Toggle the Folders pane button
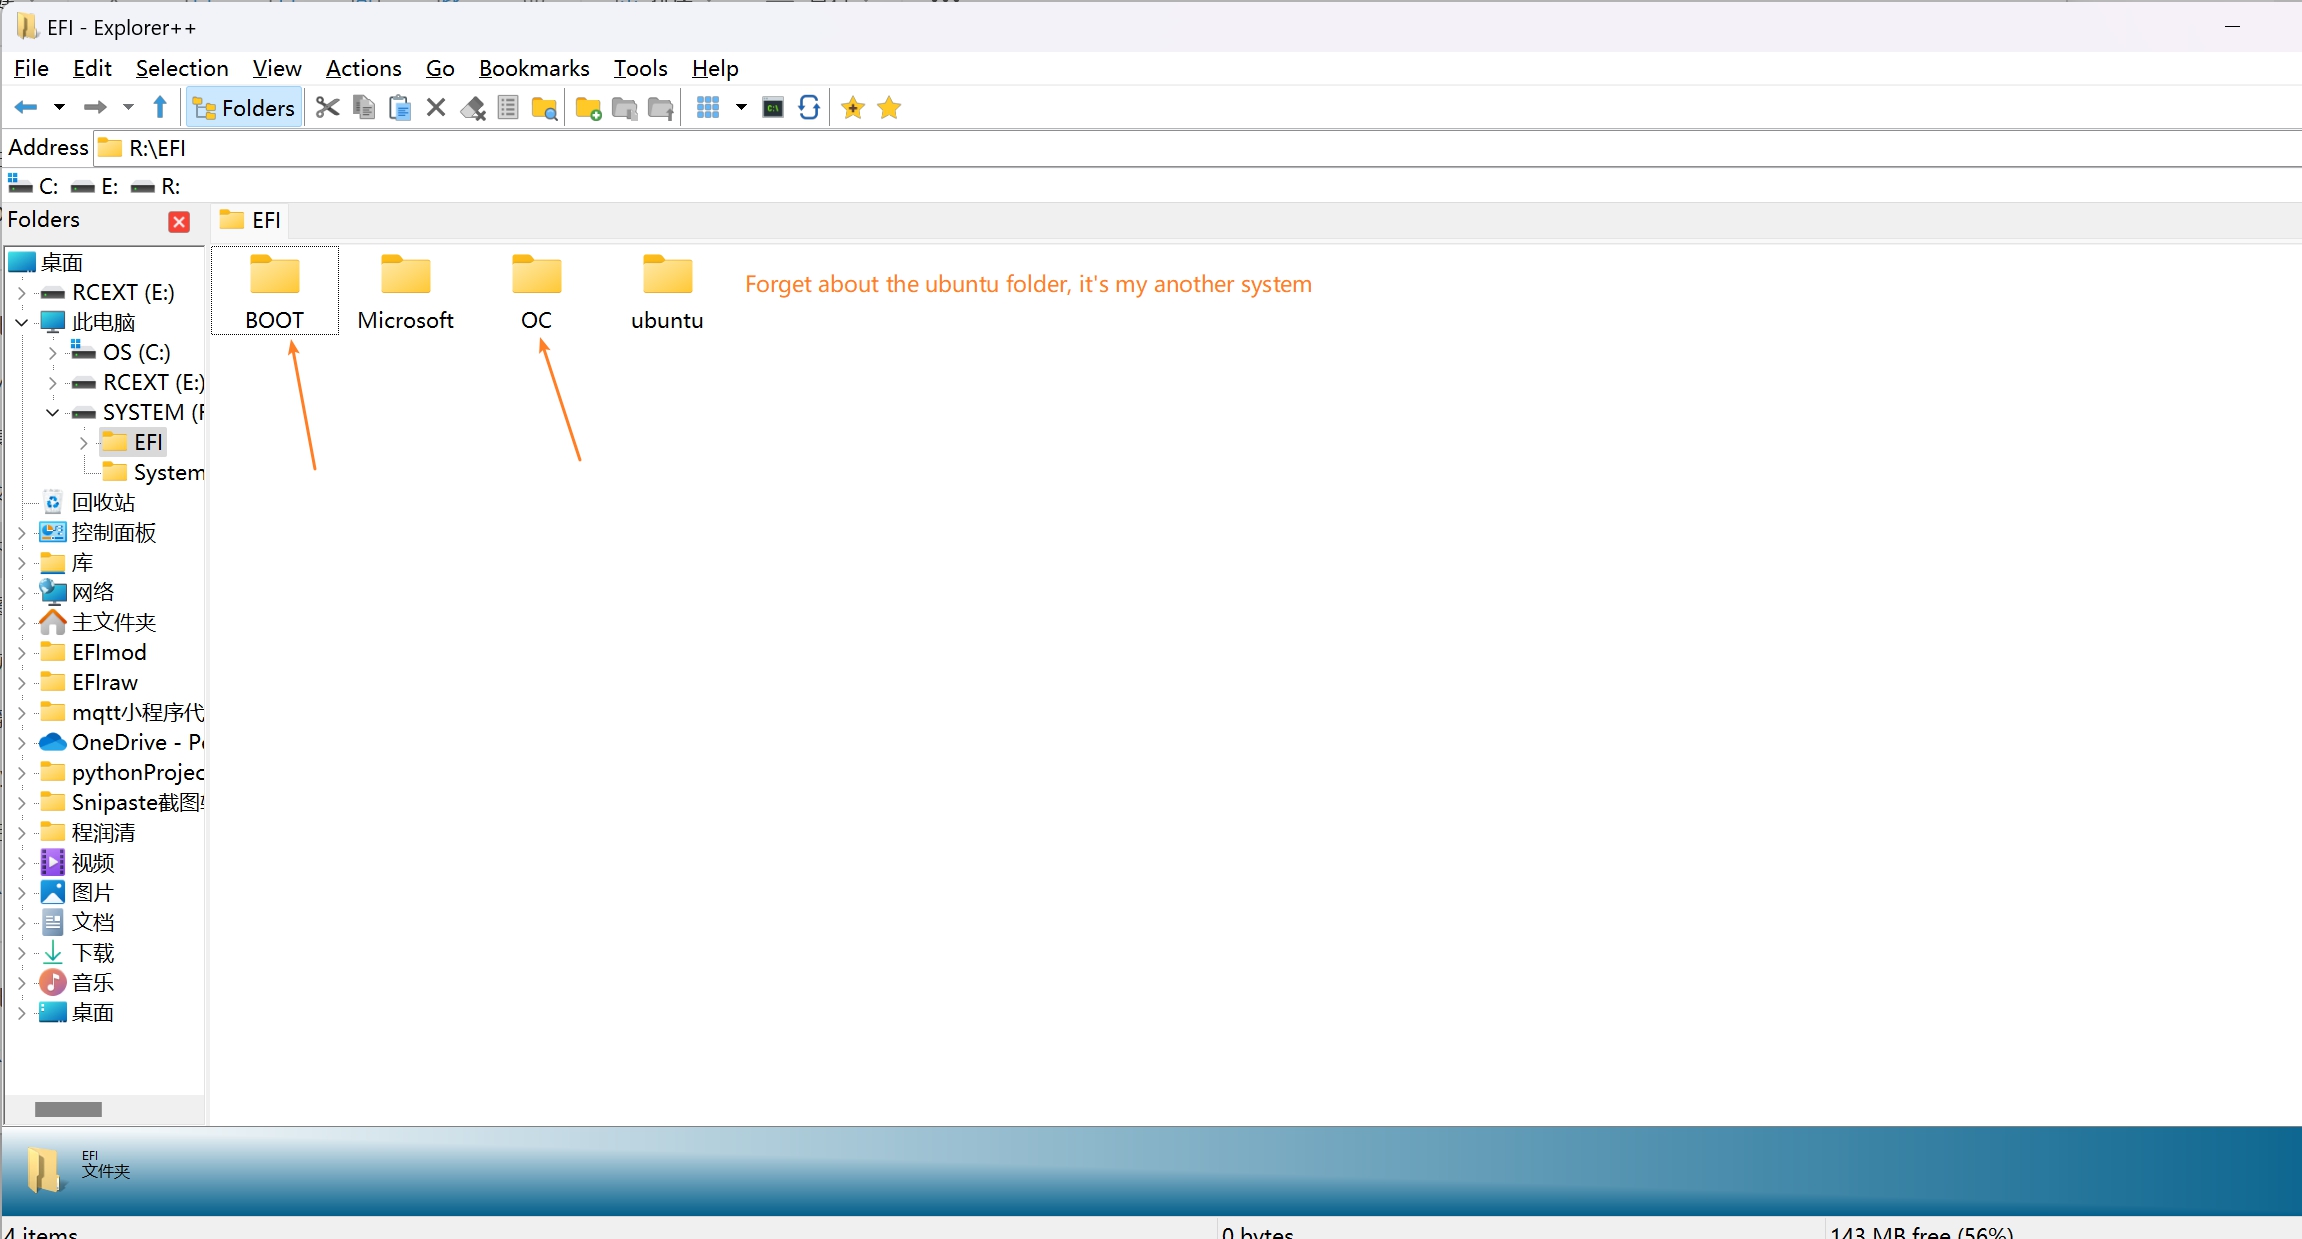The width and height of the screenshot is (2302, 1239). [244, 108]
